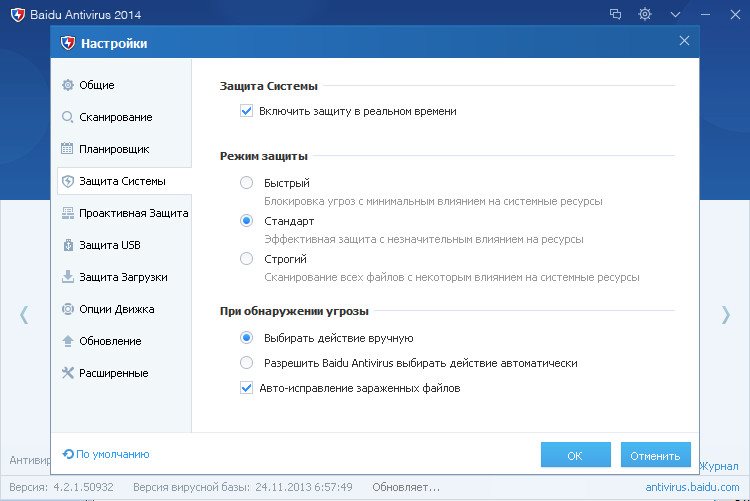Screen dimensions: 750x501
Task: Click the download icon beside Защита Загрузки
Action: [x=67, y=277]
